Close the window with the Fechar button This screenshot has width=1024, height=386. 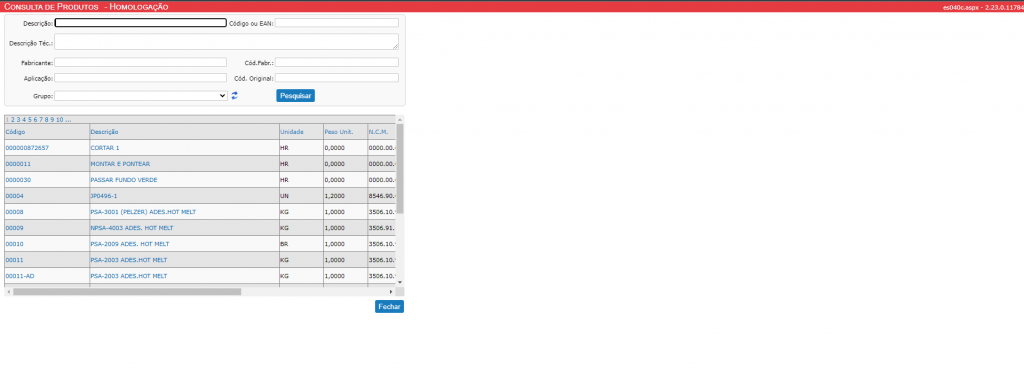point(389,306)
